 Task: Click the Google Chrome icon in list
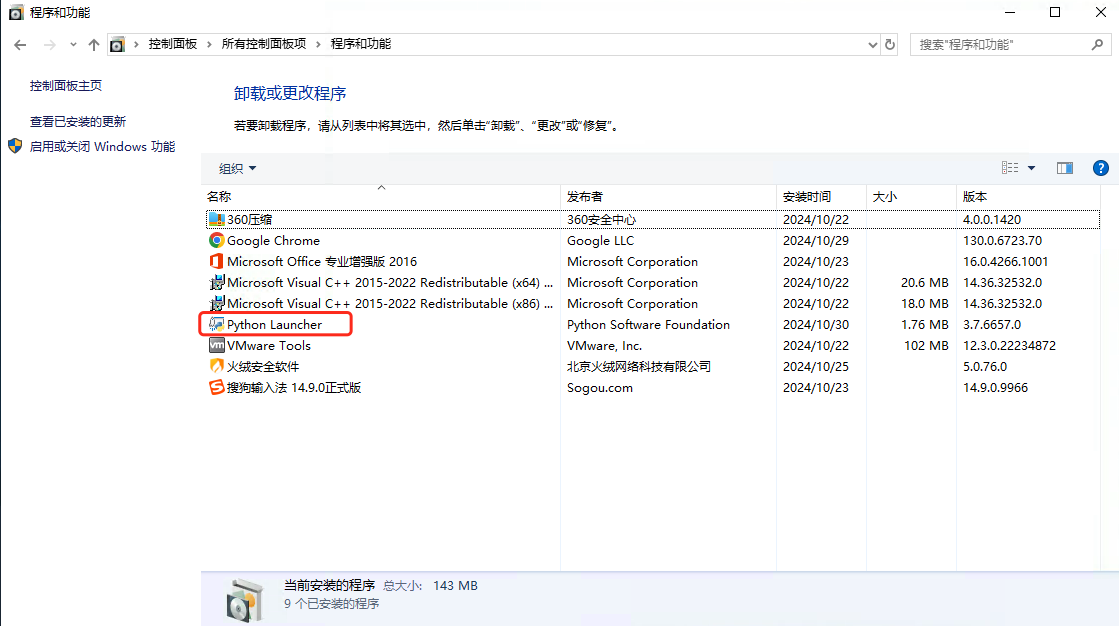pyautogui.click(x=216, y=241)
